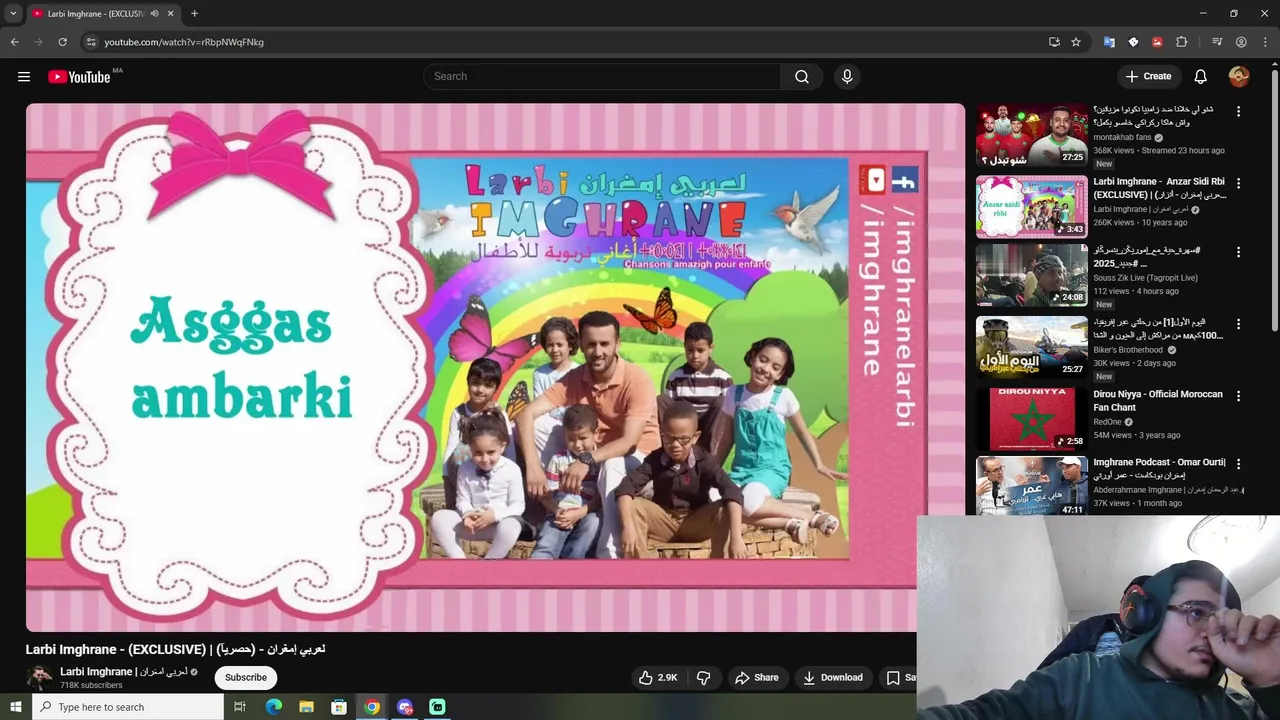Open Microsoft Store from taskbar
The height and width of the screenshot is (720, 1280).
click(339, 707)
